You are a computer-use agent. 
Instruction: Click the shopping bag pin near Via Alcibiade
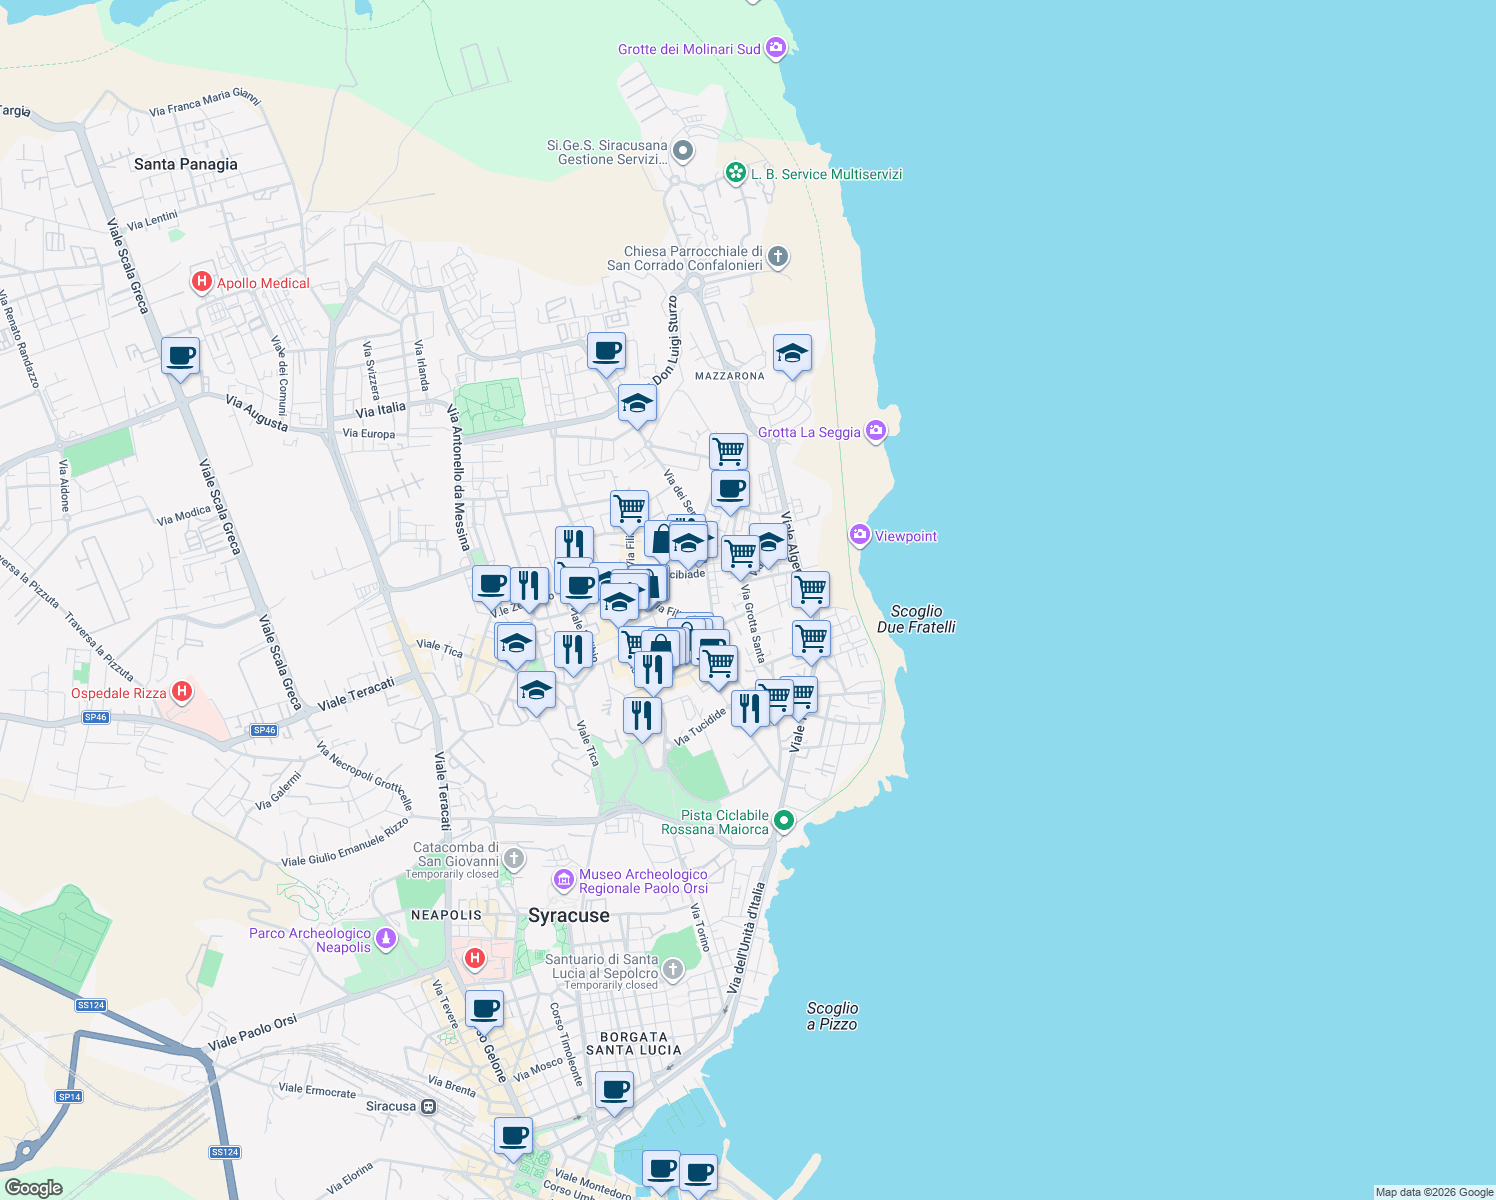[663, 539]
